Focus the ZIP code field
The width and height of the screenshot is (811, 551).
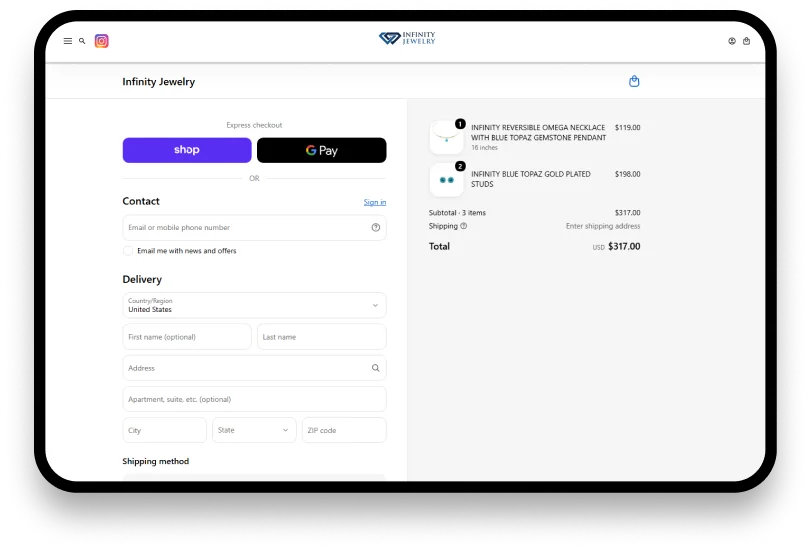pyautogui.click(x=344, y=430)
